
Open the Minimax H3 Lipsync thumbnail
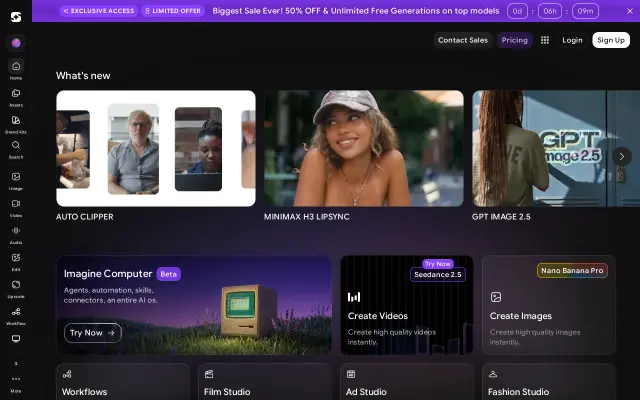point(364,149)
